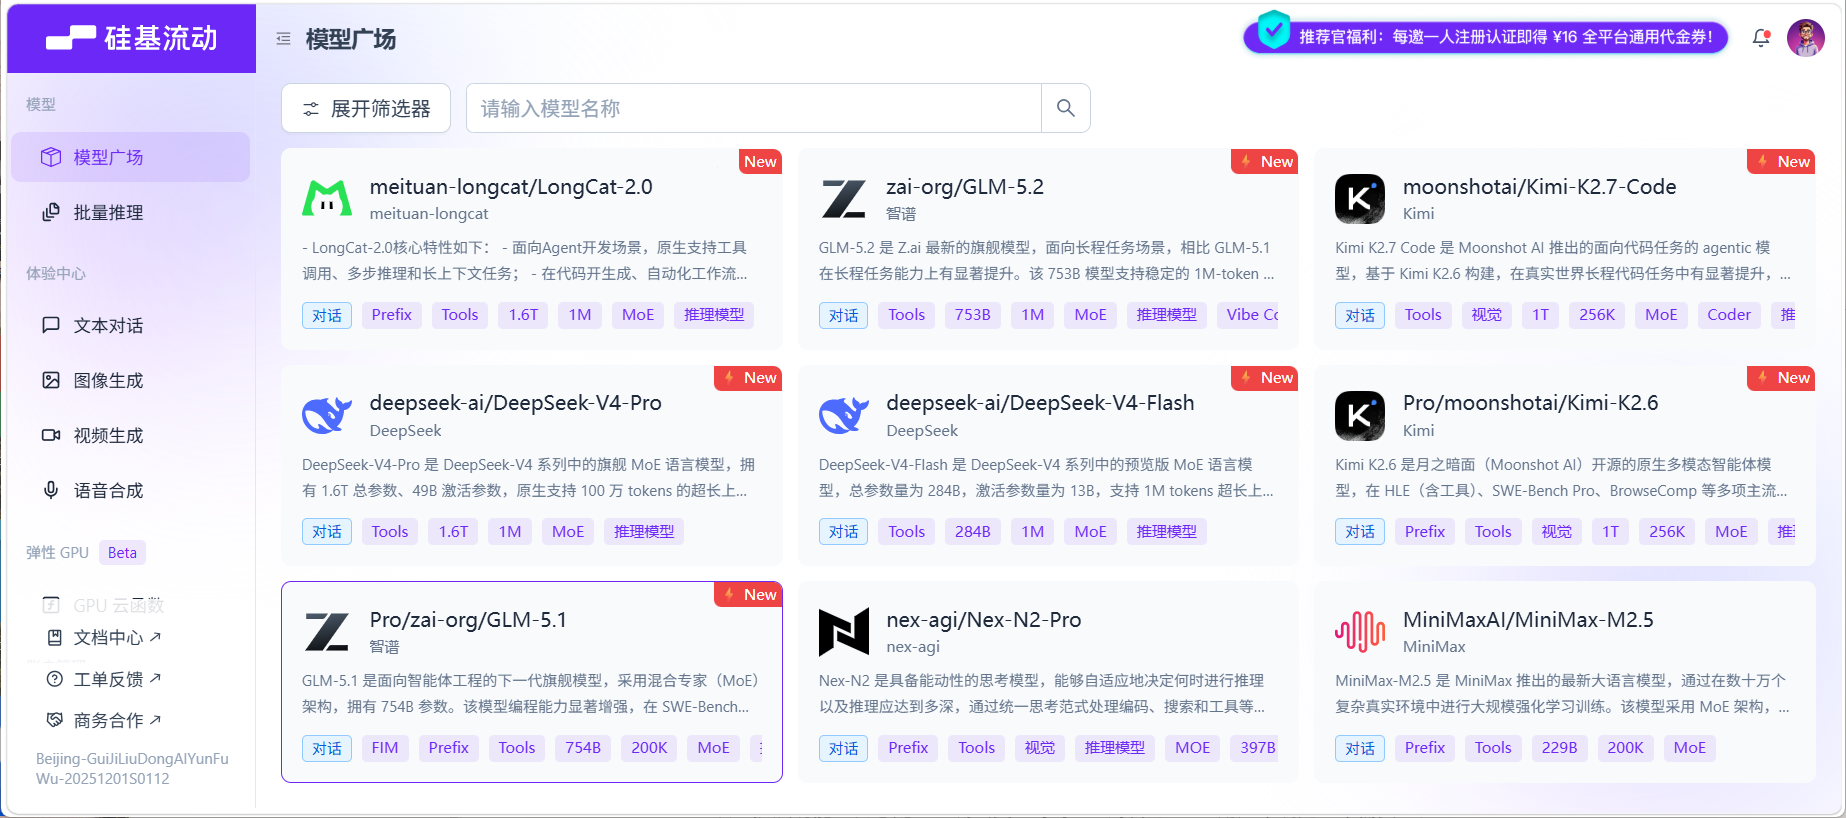Viewport: 1846px width, 818px height.
Task: Open 语音合成 in the sidebar
Action: [131, 490]
